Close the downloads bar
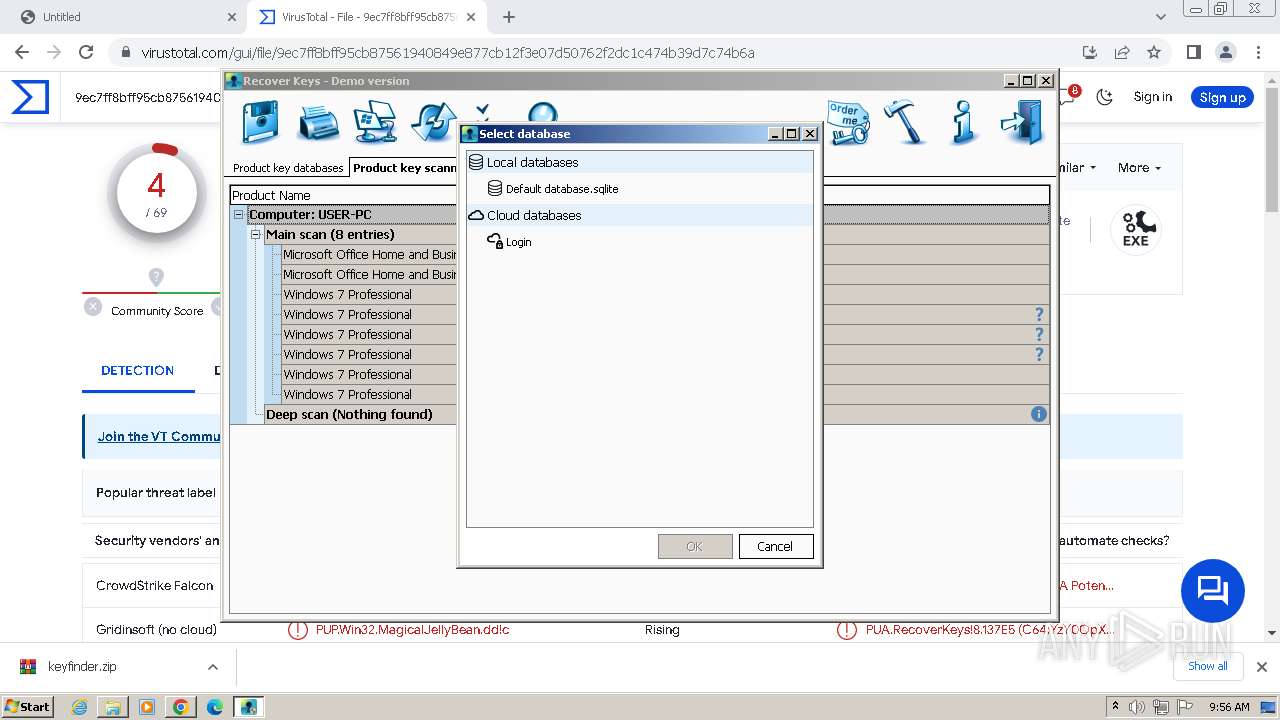This screenshot has height=720, width=1280. pyautogui.click(x=1261, y=667)
